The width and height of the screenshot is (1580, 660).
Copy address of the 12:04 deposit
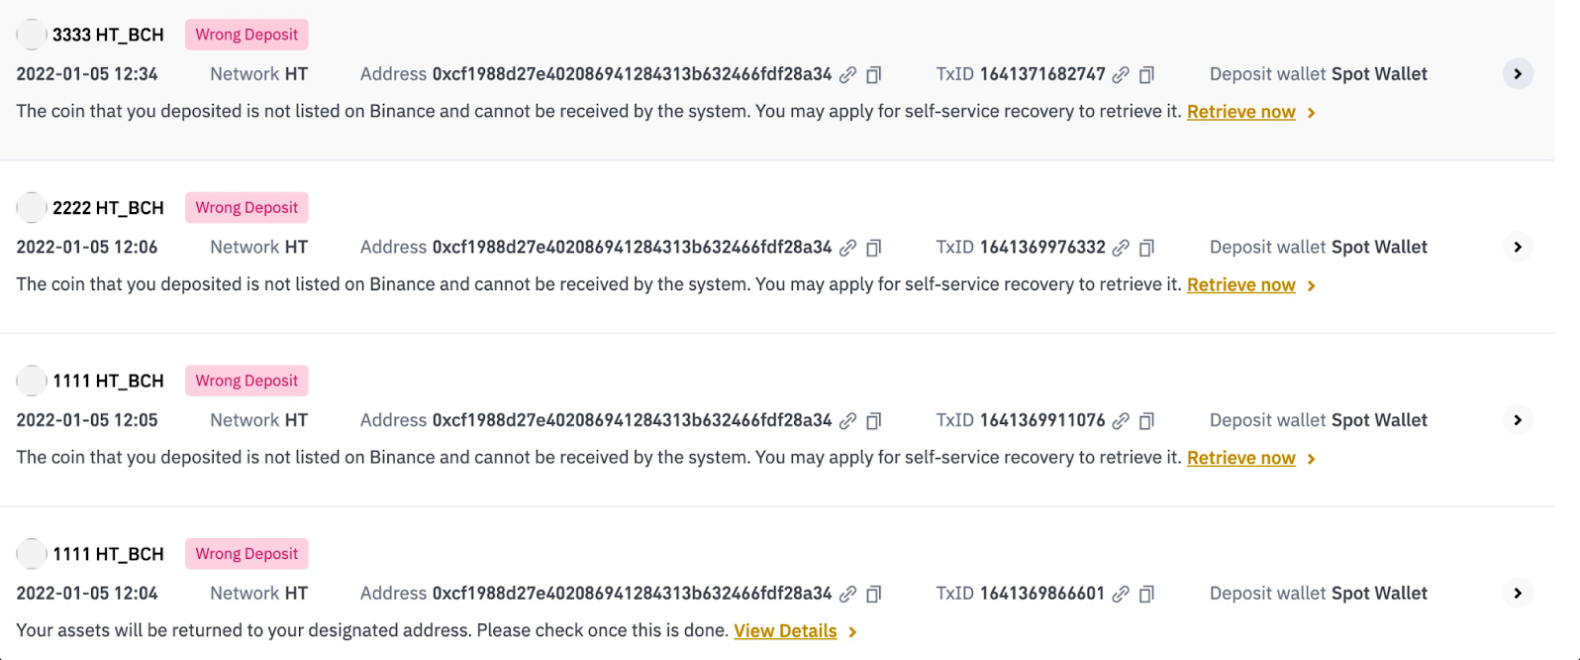click(874, 594)
